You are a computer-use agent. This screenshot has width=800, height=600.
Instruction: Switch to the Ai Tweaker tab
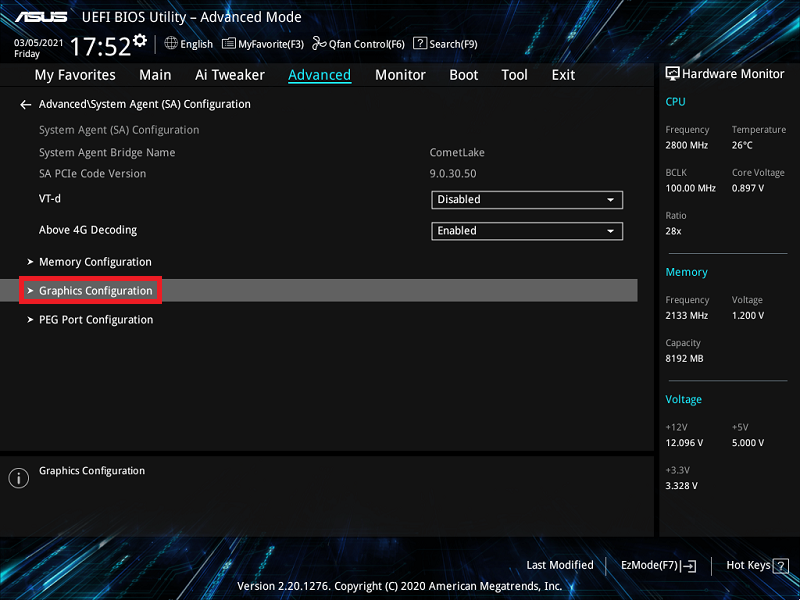(x=230, y=75)
